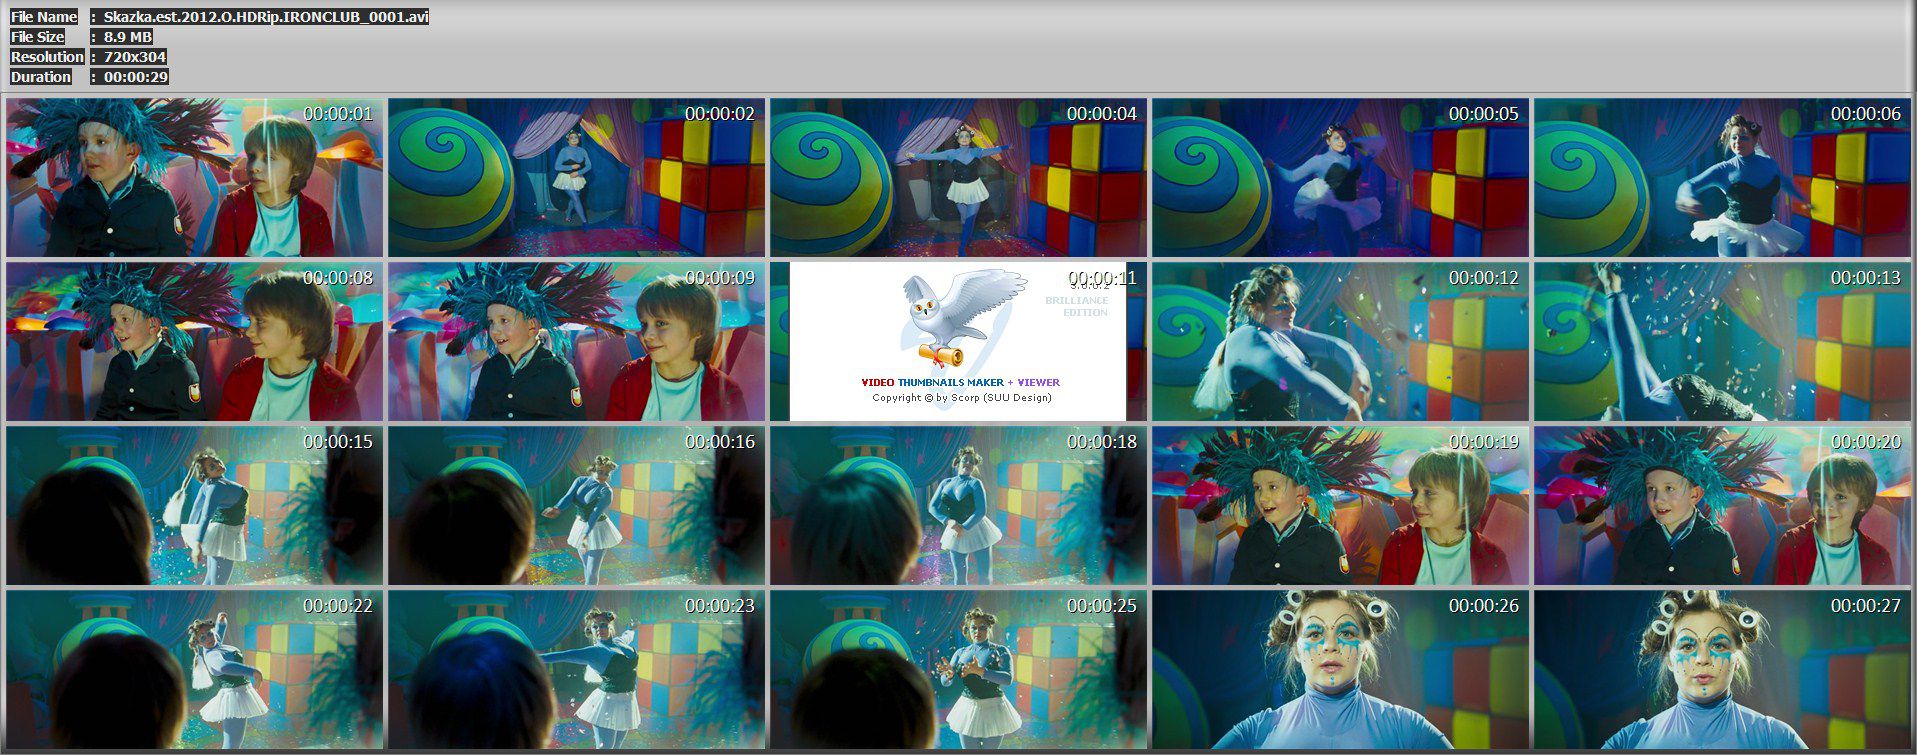Screen dimensions: 1917x755
Task: Select the thumbnail timestamped 00:00:23
Action: (577, 669)
